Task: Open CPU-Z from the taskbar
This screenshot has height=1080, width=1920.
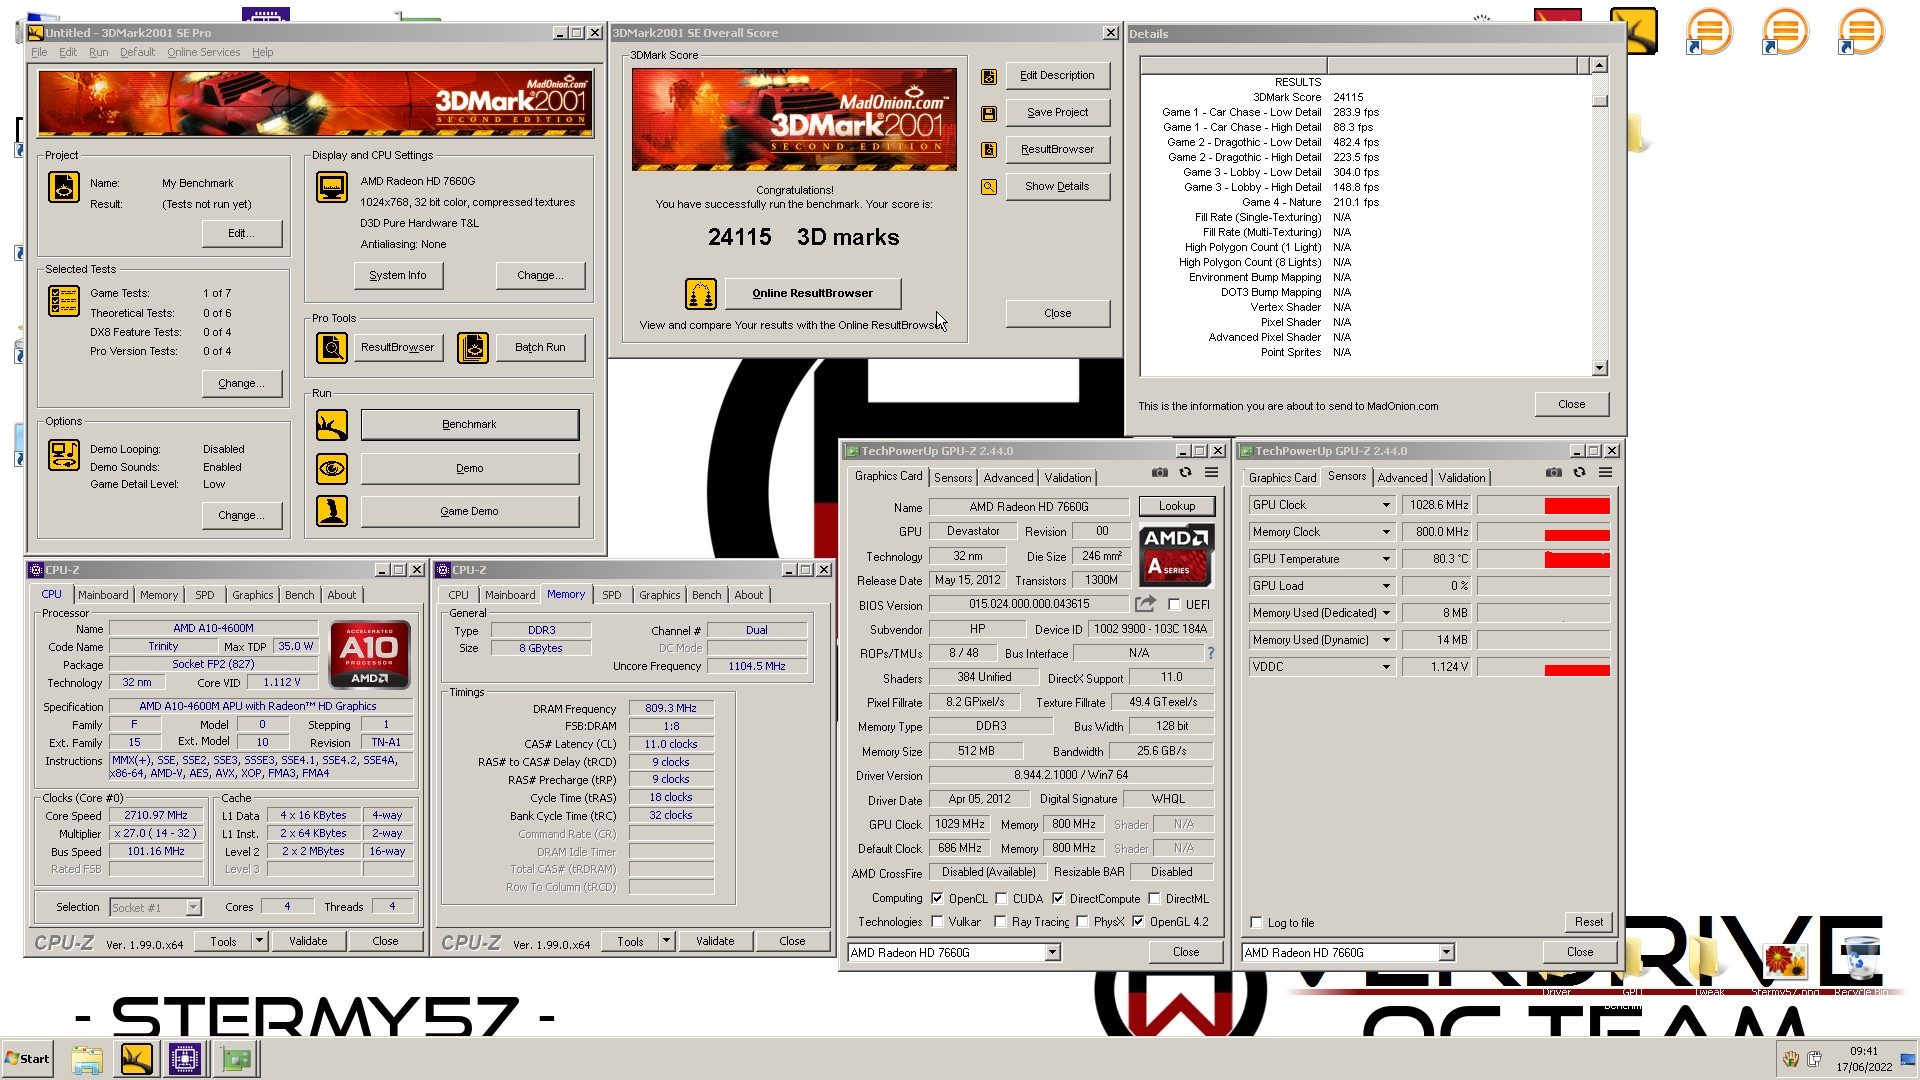Action: click(x=185, y=1059)
